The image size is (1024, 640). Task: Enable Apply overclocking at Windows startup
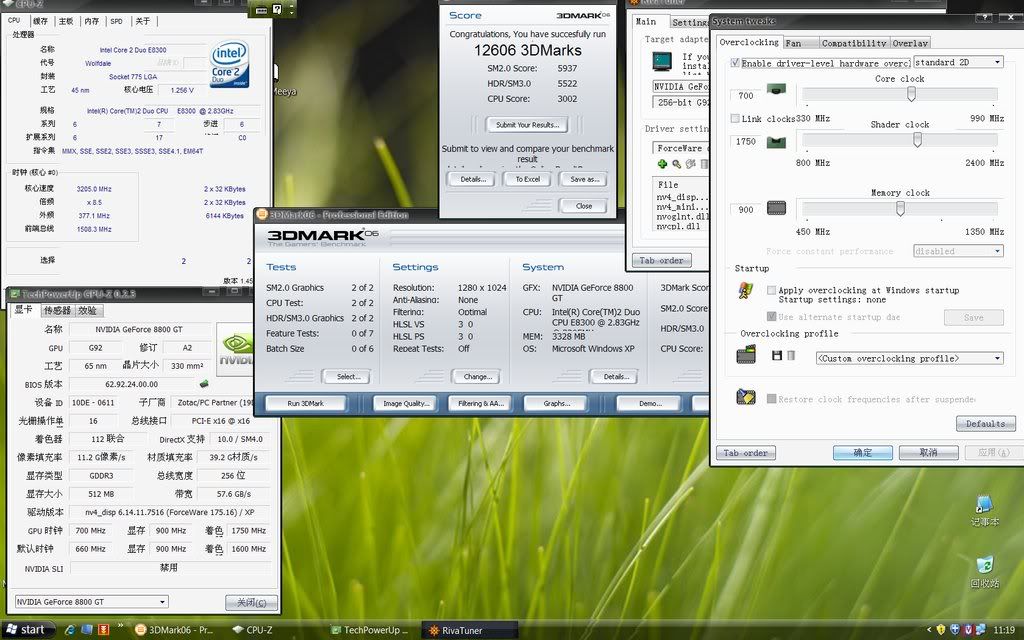point(771,290)
